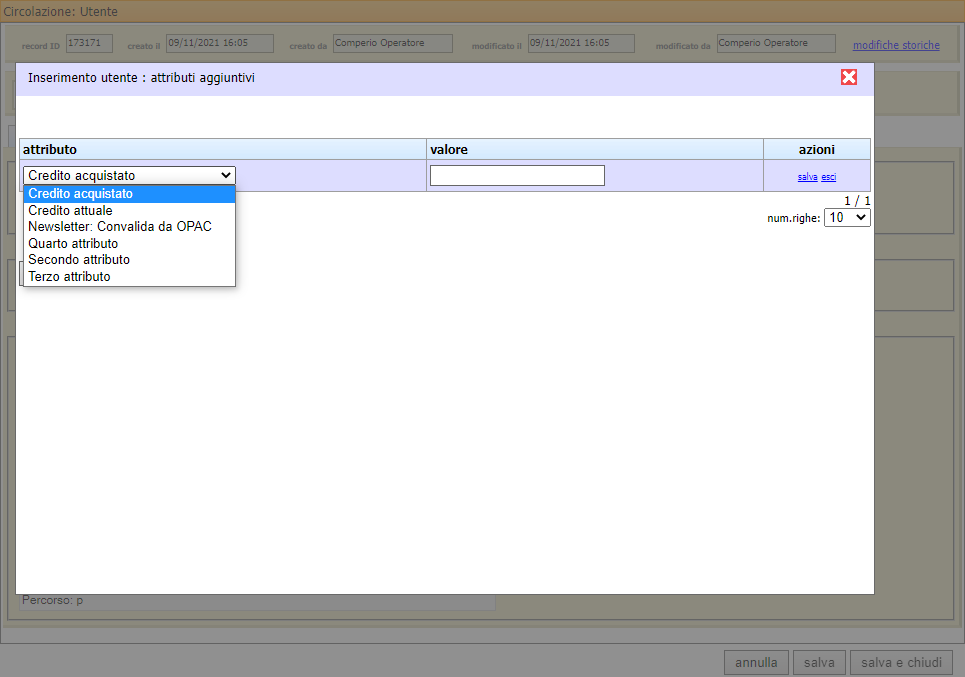Select the modificato il date field

(x=579, y=43)
